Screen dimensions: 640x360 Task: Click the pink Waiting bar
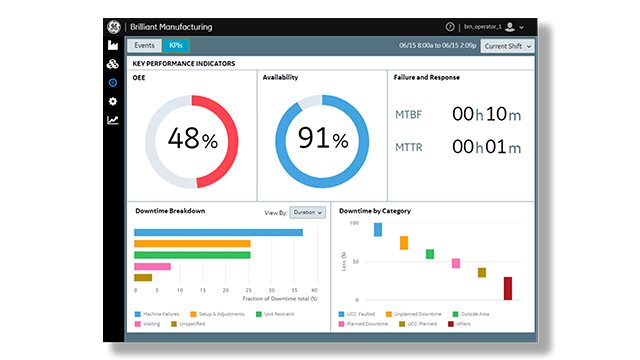click(153, 267)
